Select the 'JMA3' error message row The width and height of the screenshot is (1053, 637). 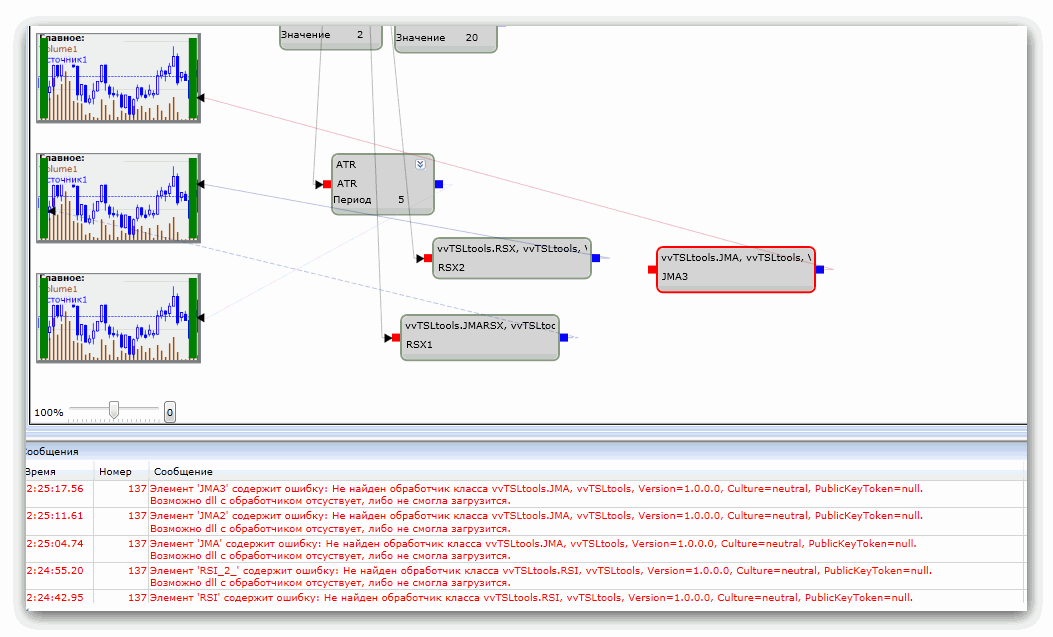(526, 495)
